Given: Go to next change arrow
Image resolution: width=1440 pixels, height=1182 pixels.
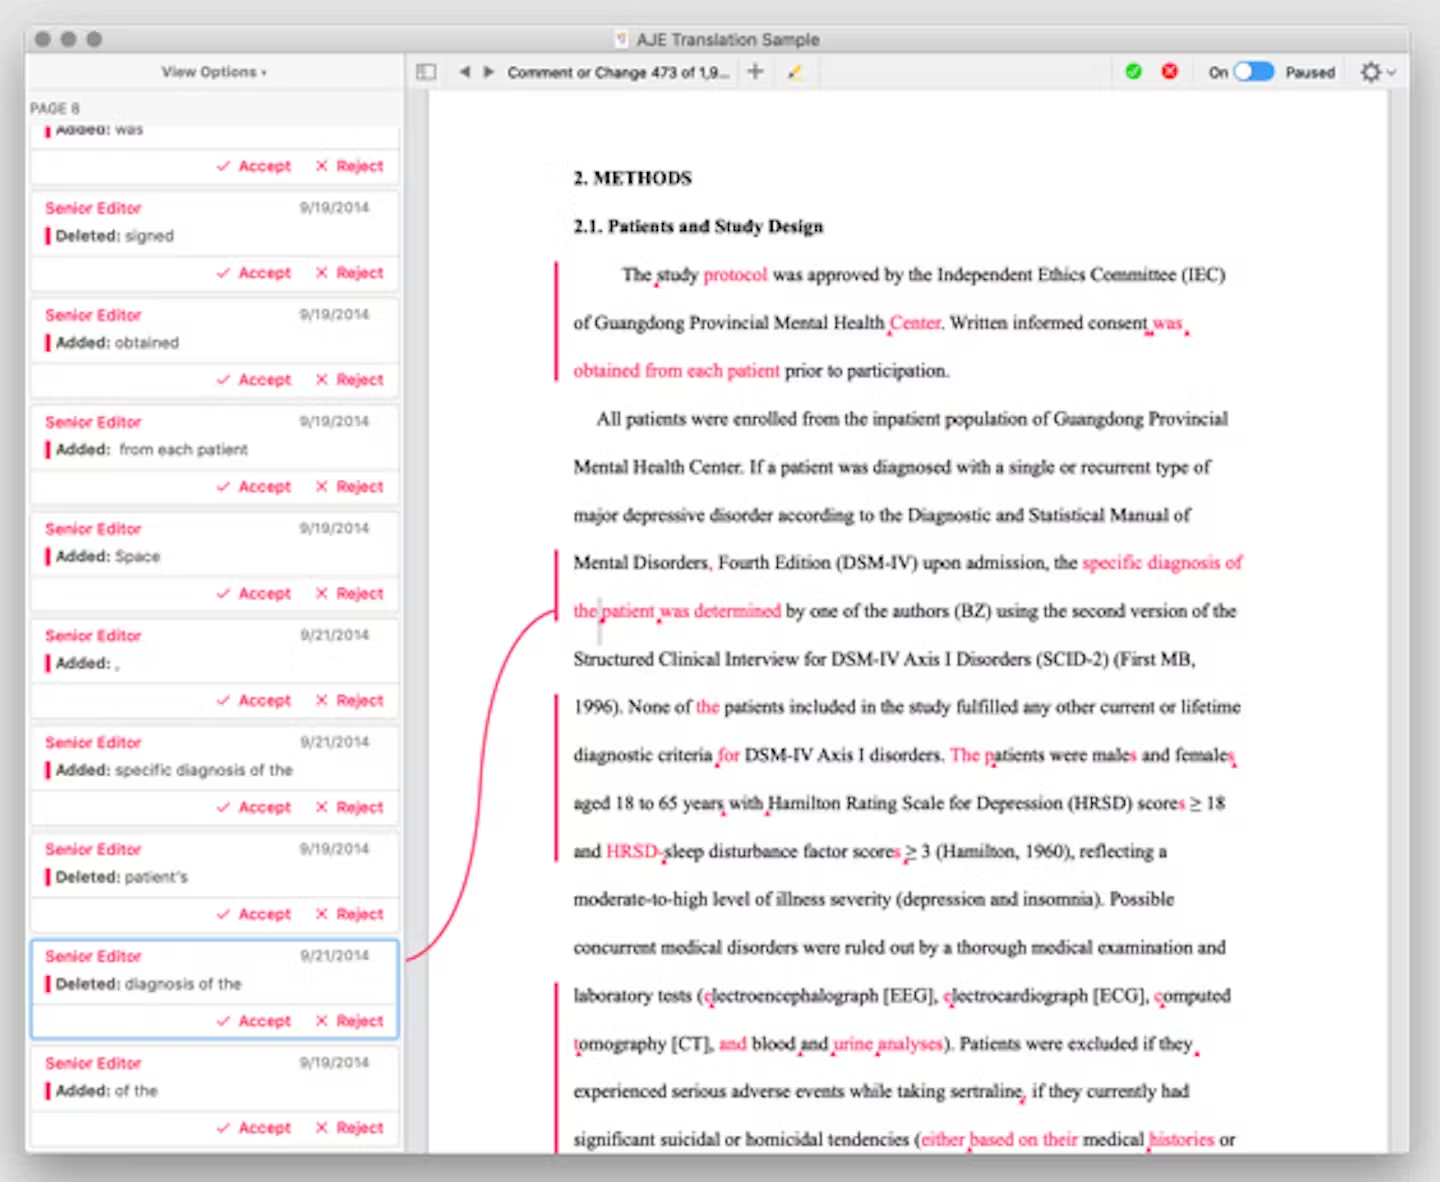Looking at the screenshot, I should coord(488,72).
